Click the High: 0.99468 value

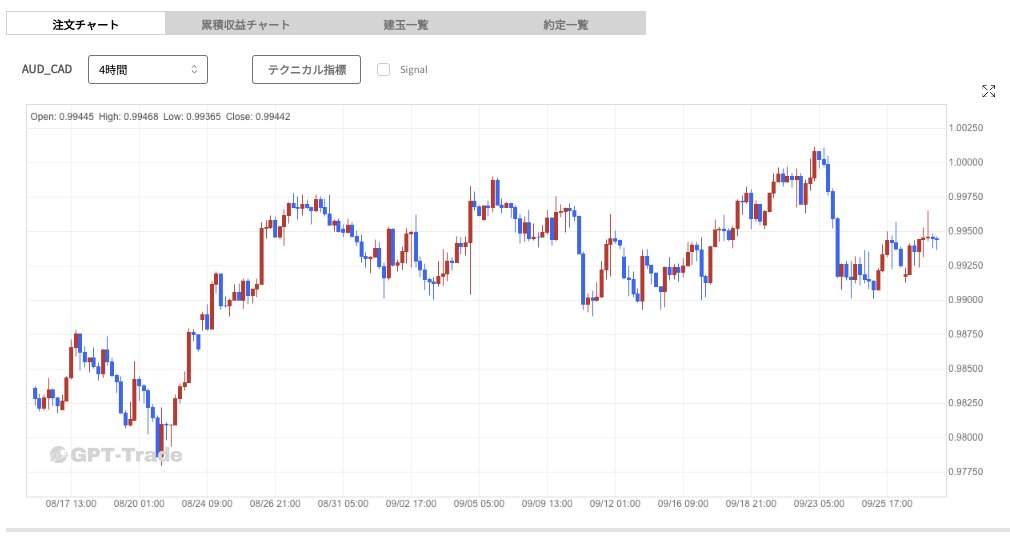click(128, 117)
